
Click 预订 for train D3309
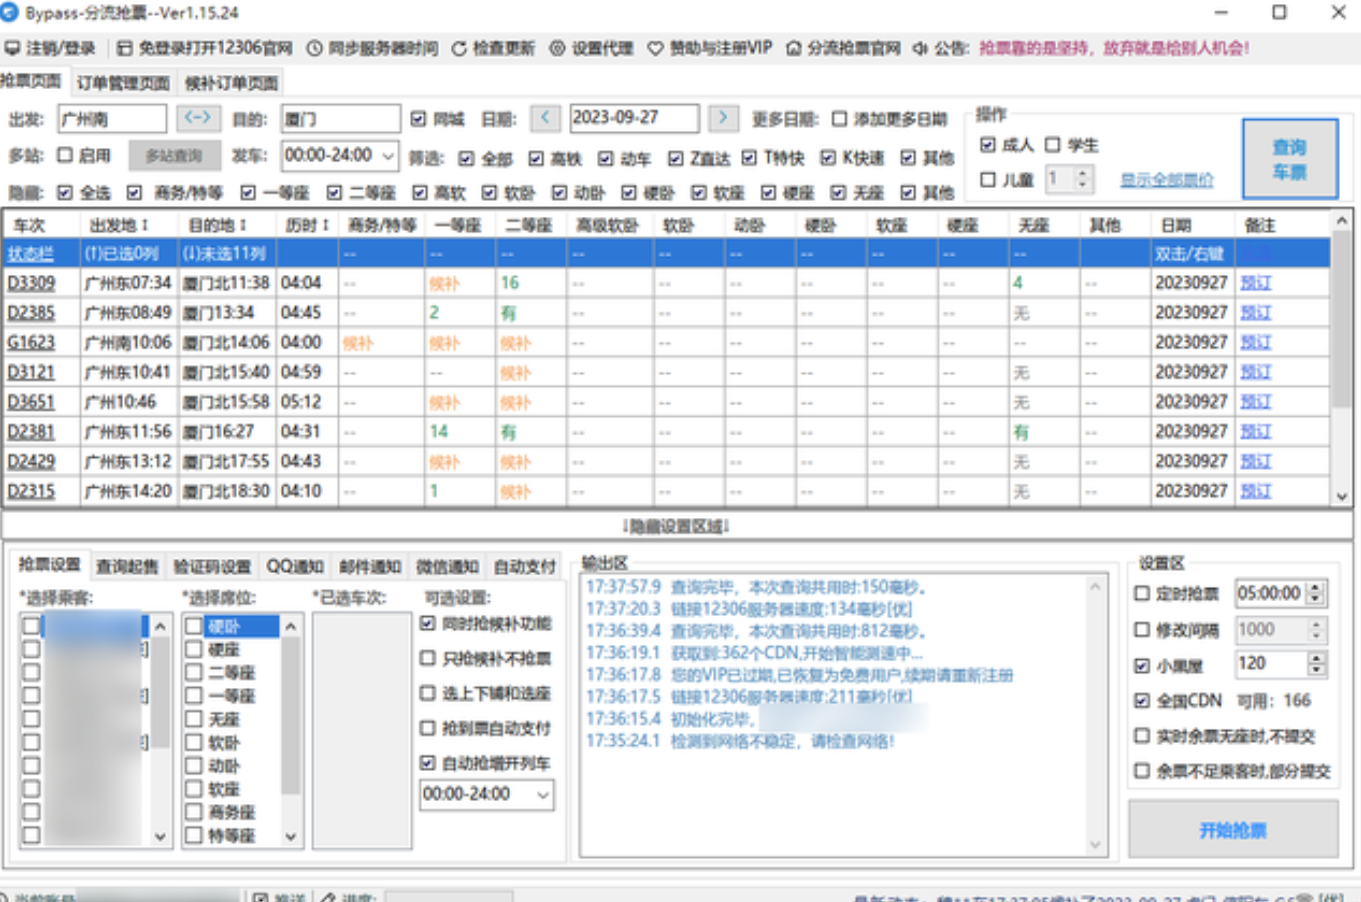[x=1255, y=283]
